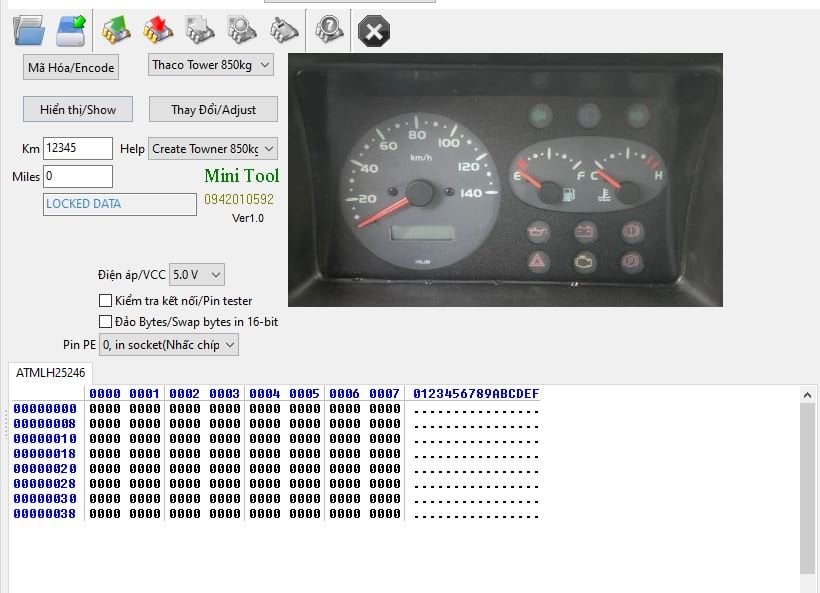Click the Hiển thị/Show button
Image resolution: width=820 pixels, height=593 pixels.
click(78, 109)
